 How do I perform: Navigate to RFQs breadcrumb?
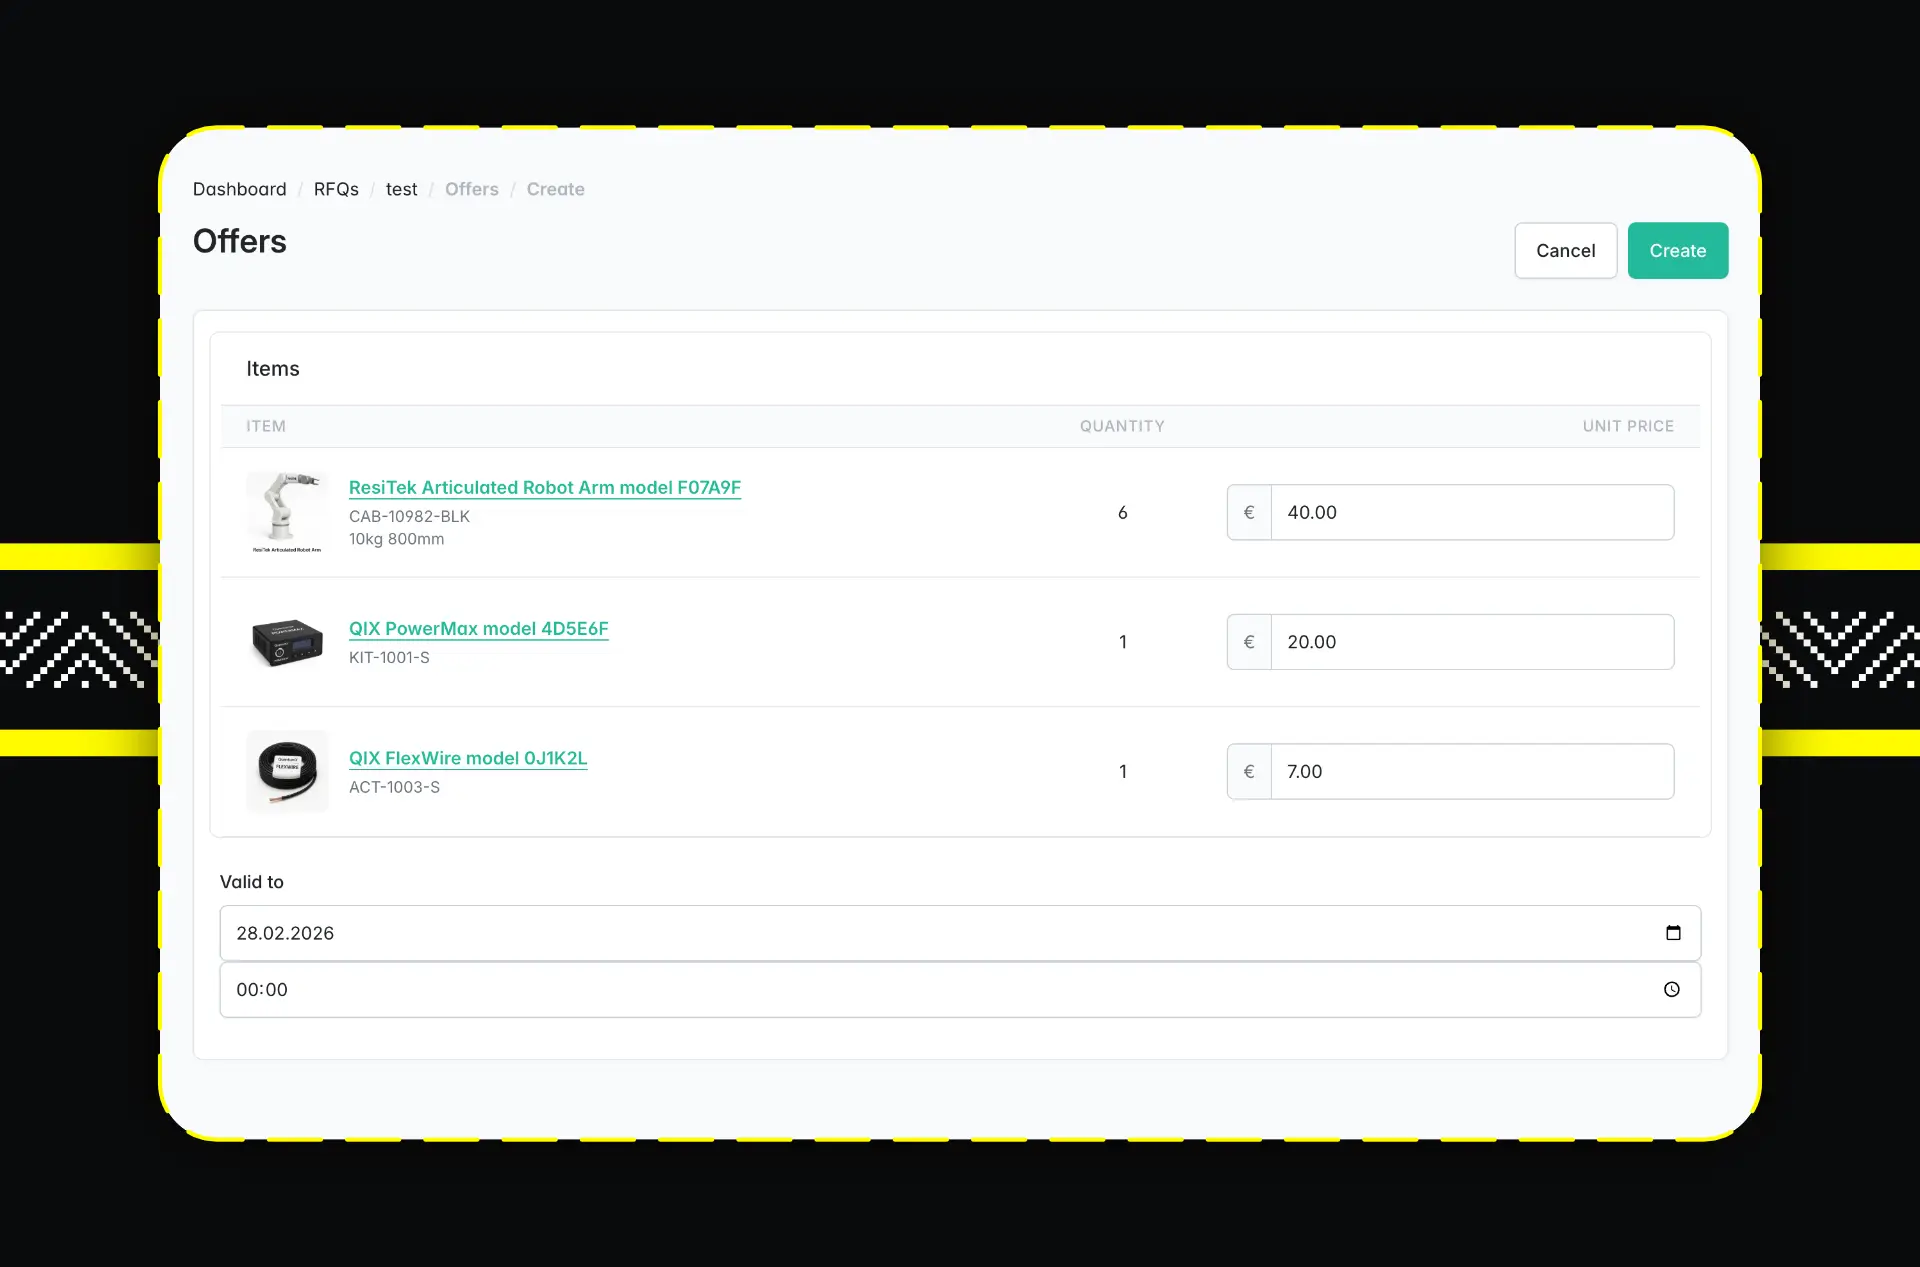(336, 189)
